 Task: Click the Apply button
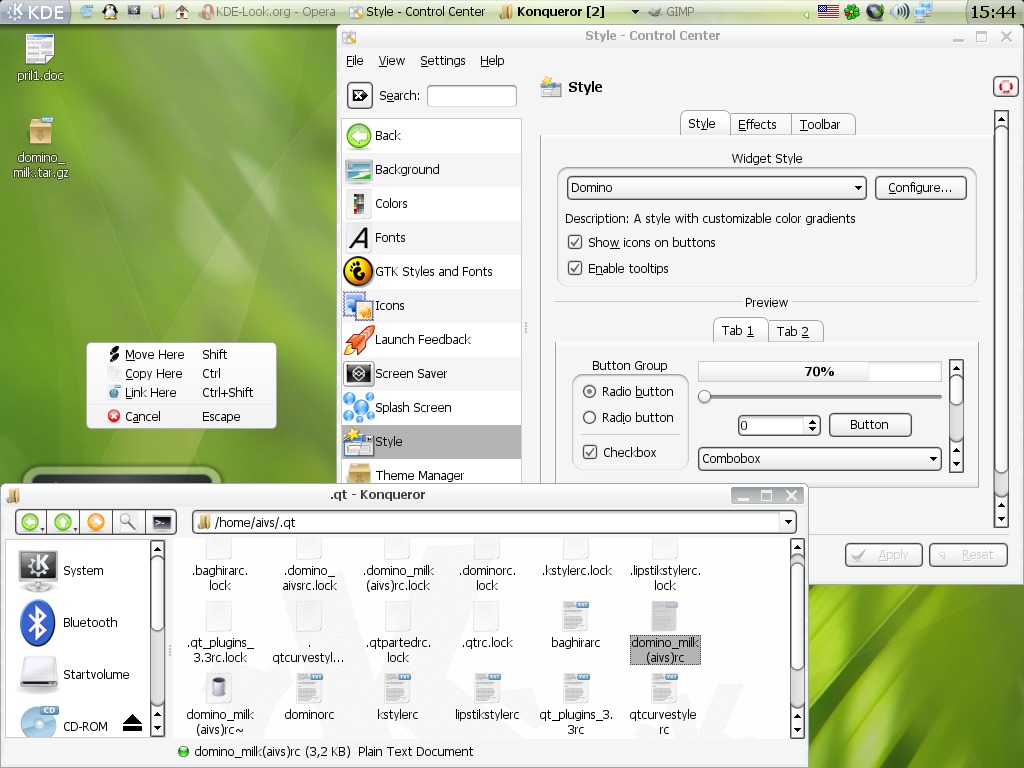pyautogui.click(x=884, y=555)
